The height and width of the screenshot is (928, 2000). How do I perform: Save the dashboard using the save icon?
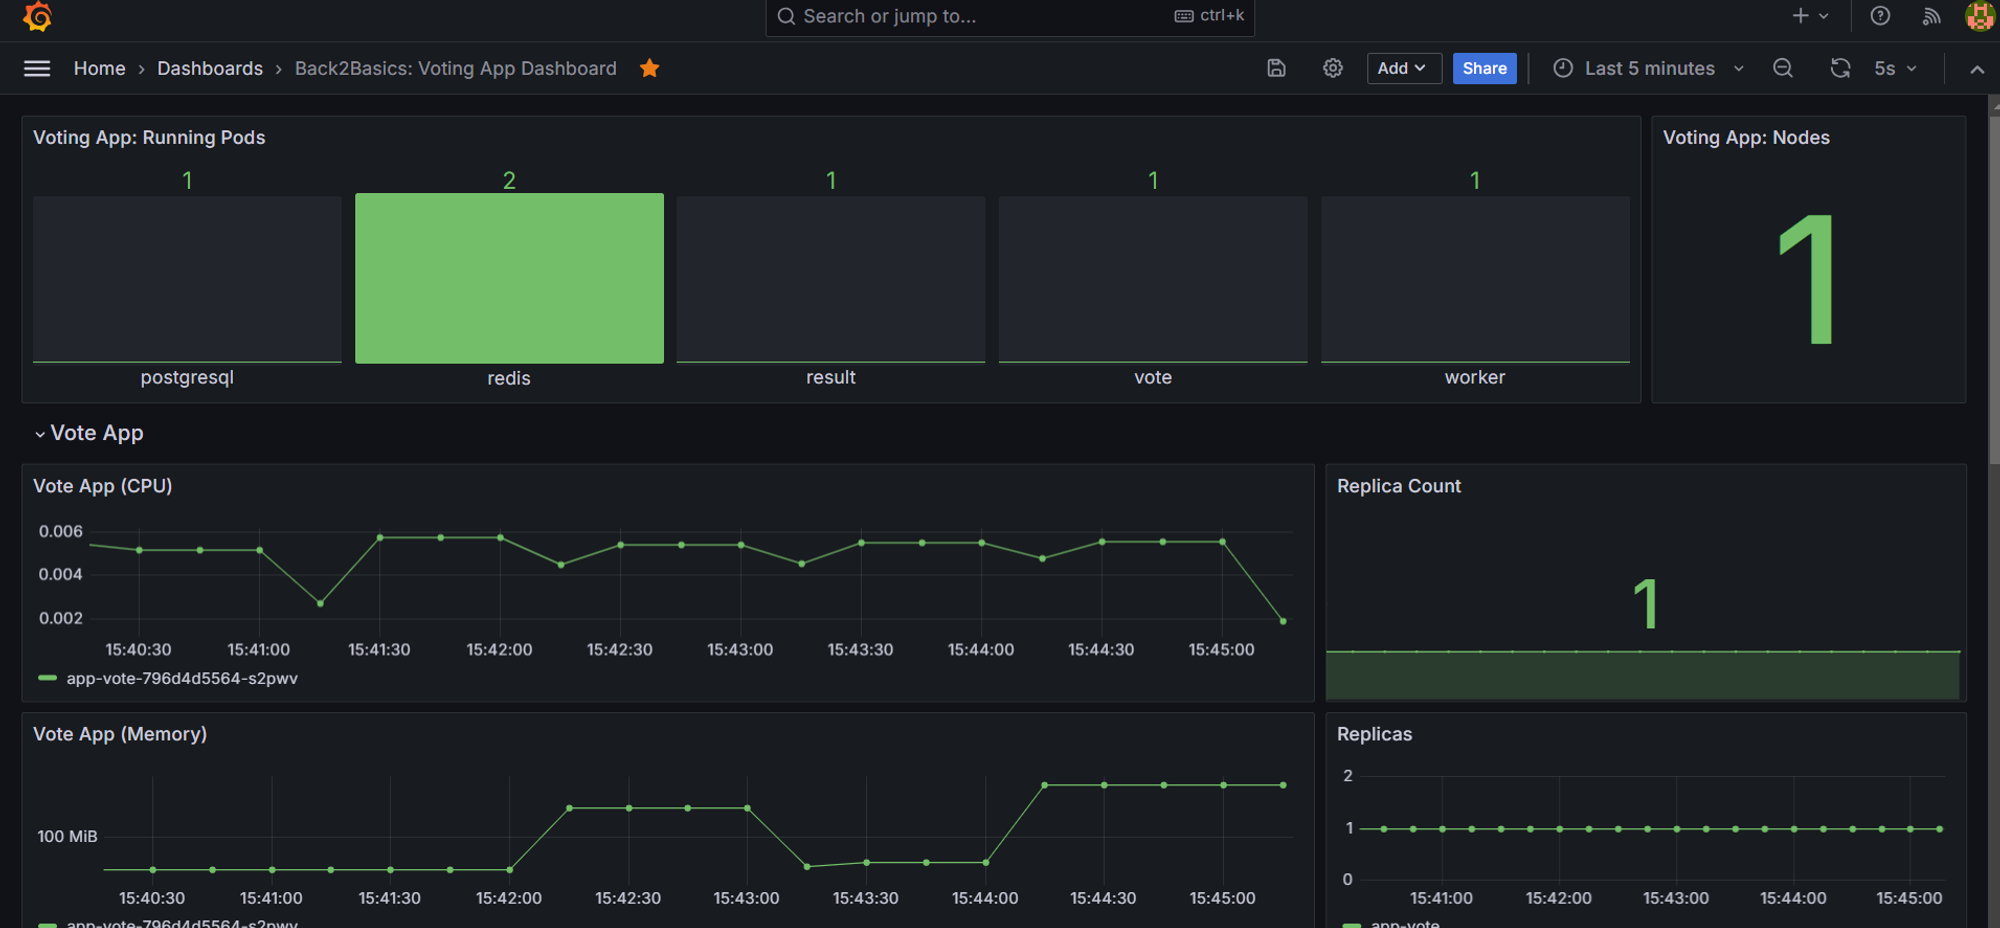tap(1276, 68)
